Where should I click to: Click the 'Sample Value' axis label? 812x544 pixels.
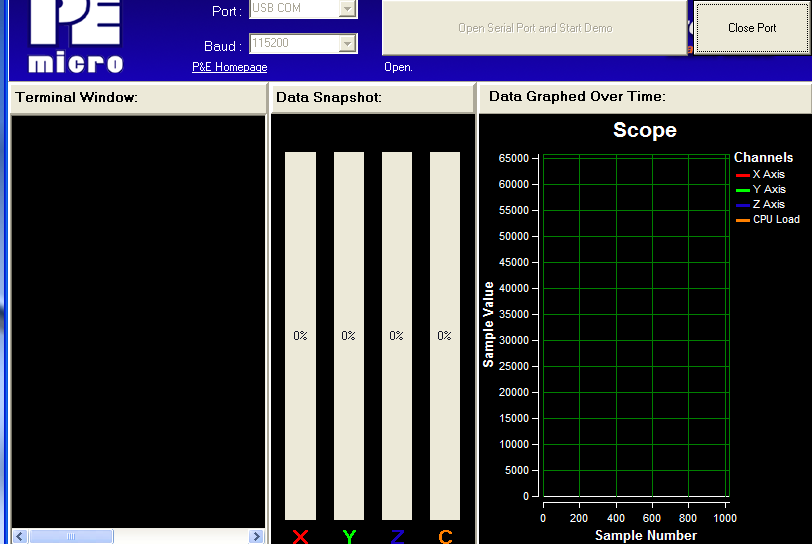tap(488, 325)
